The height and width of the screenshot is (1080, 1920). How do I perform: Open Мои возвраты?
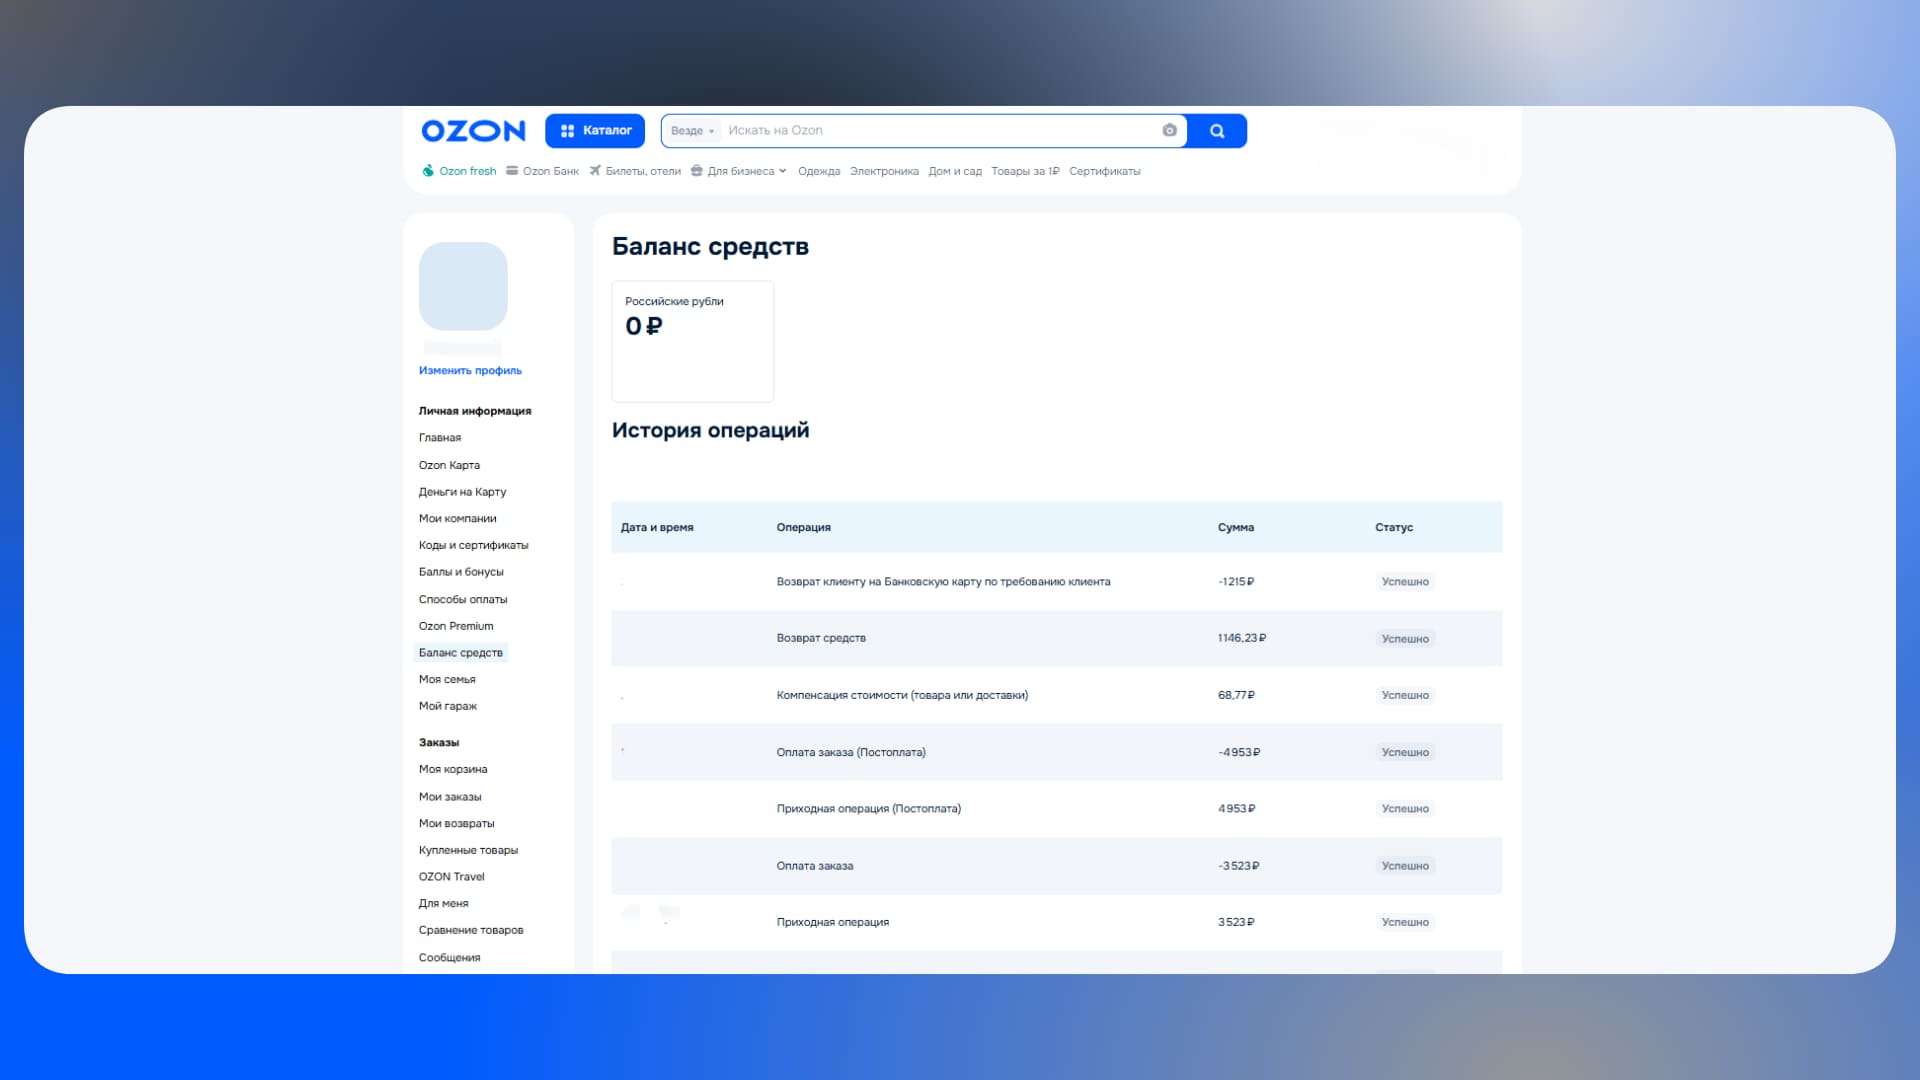pyautogui.click(x=456, y=824)
